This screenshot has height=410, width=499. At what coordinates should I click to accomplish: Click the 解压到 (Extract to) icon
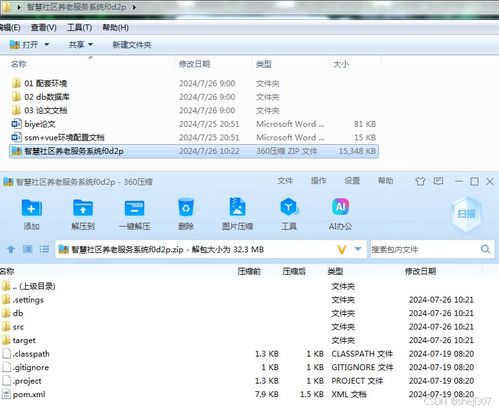(x=83, y=208)
